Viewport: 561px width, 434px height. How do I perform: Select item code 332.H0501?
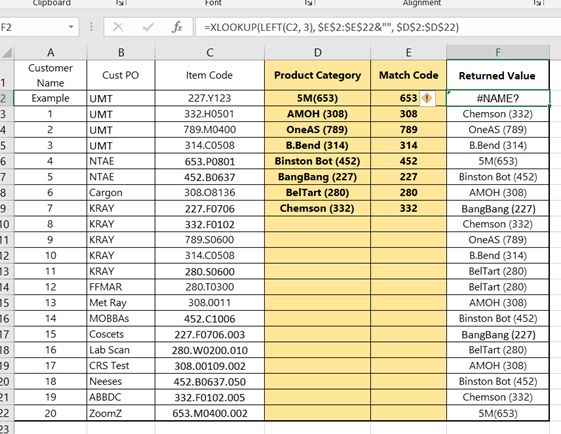(210, 114)
